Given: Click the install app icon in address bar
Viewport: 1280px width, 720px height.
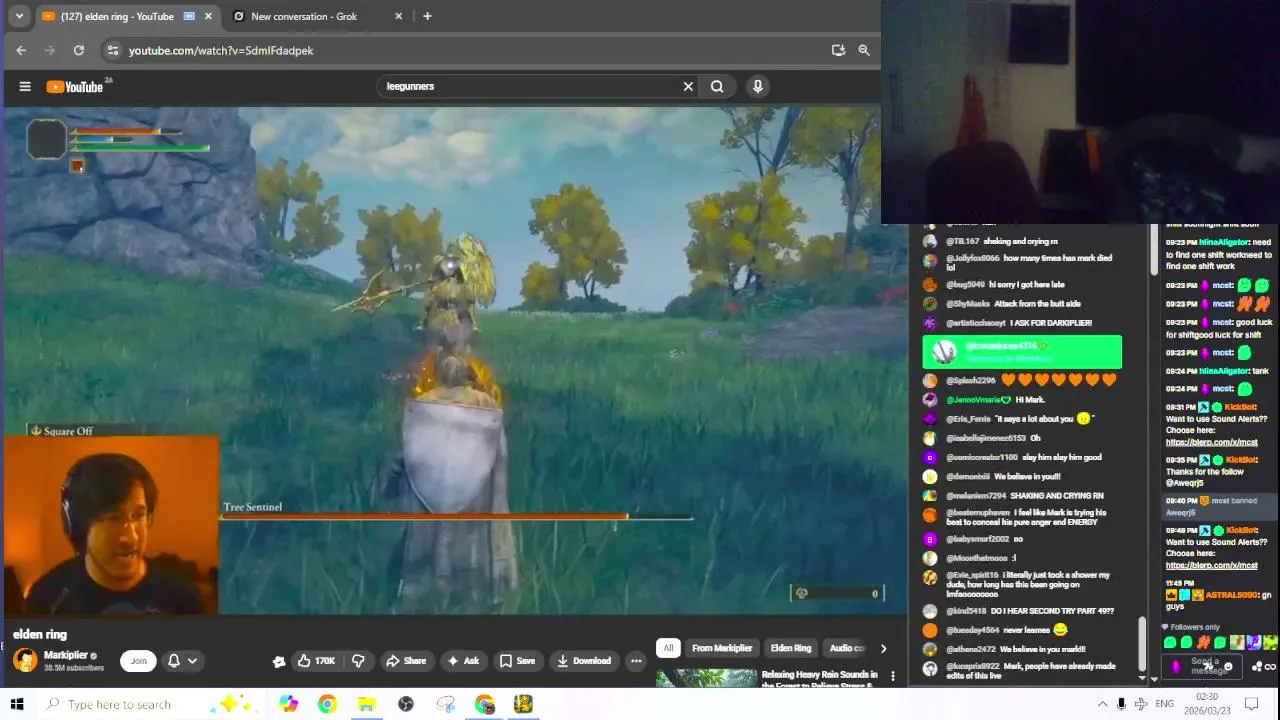Looking at the screenshot, I should 838,50.
